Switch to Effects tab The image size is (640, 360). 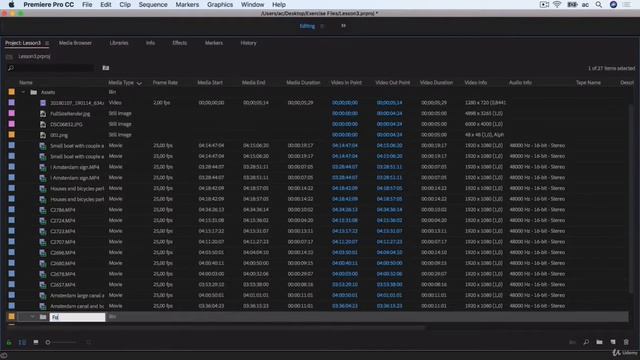[180, 43]
